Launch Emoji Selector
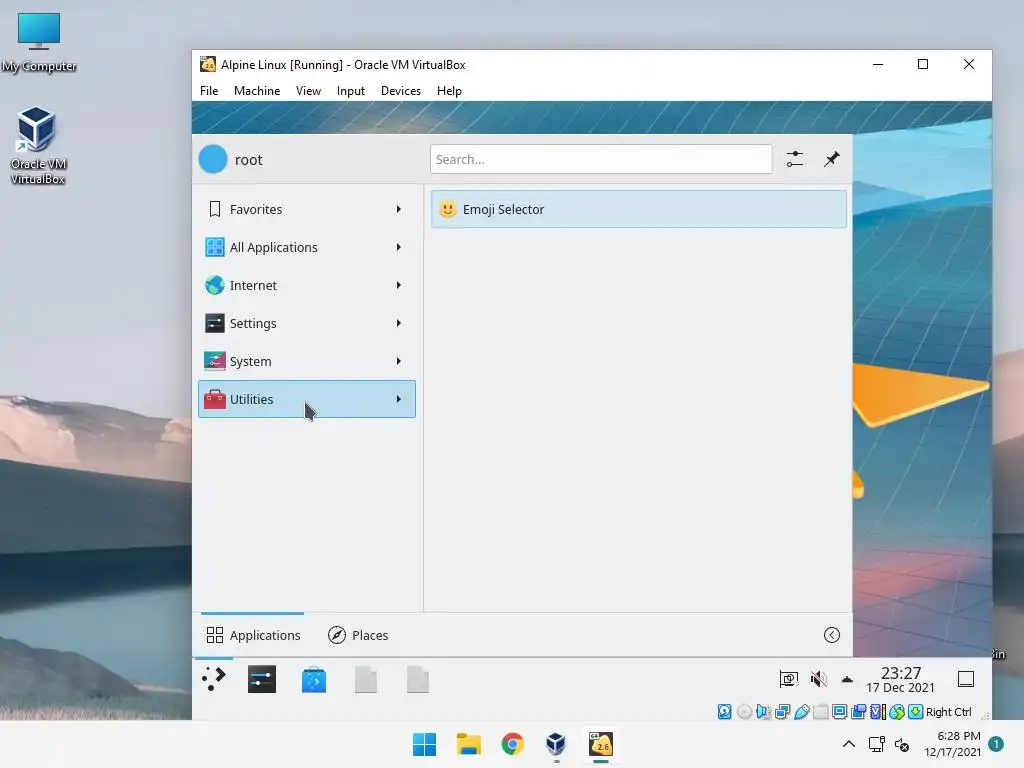1024x768 pixels. coord(639,209)
